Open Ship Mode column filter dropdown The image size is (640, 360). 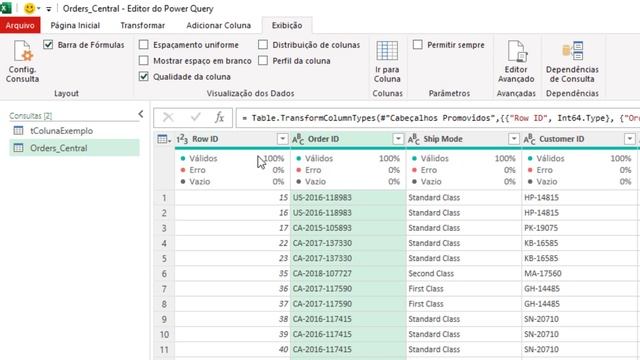click(x=514, y=139)
